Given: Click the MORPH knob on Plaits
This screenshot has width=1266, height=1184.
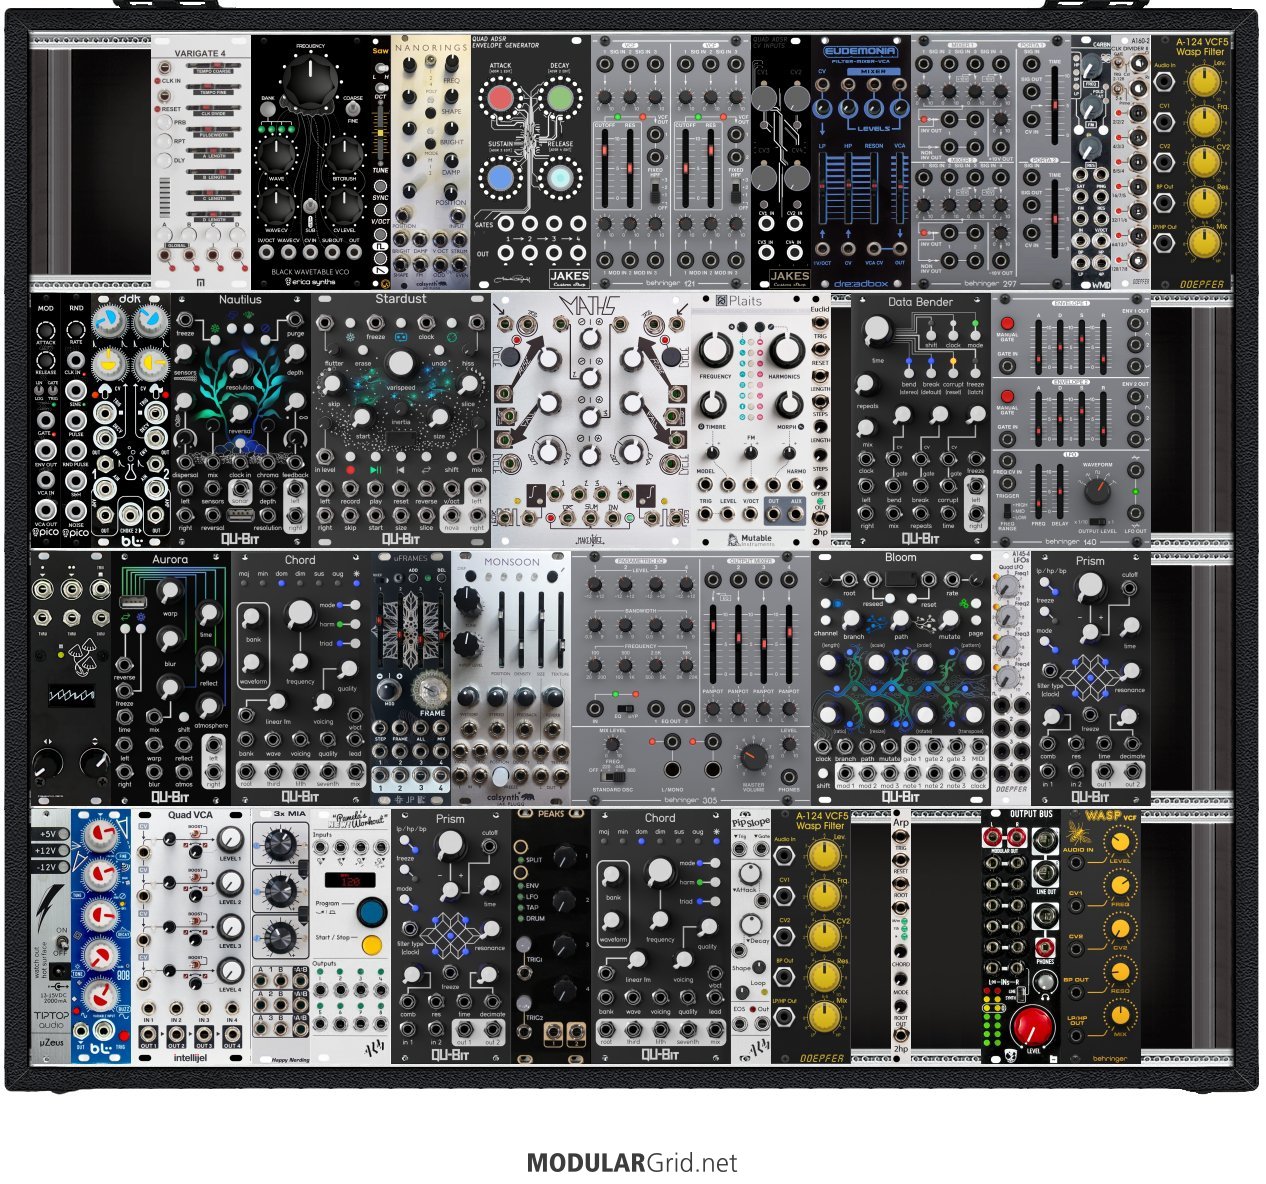Looking at the screenshot, I should click(788, 405).
